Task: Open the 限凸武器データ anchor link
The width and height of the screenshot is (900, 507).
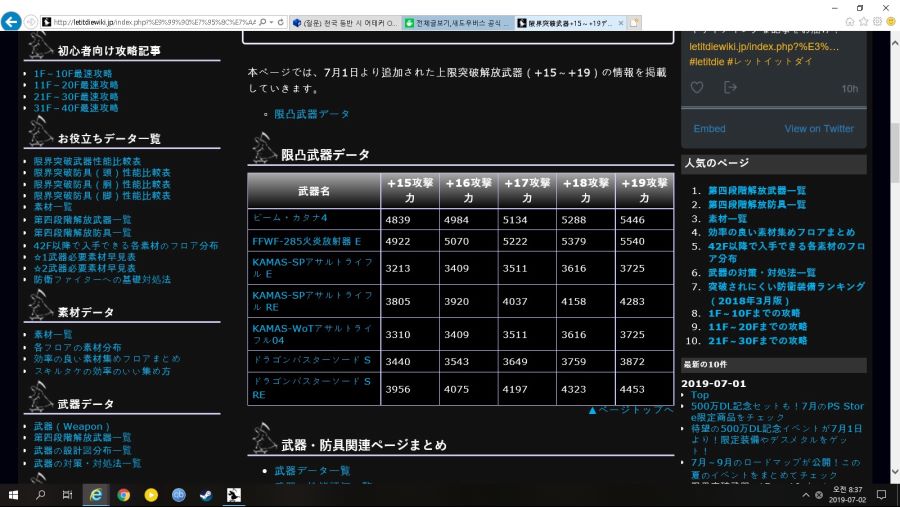Action: pos(311,114)
